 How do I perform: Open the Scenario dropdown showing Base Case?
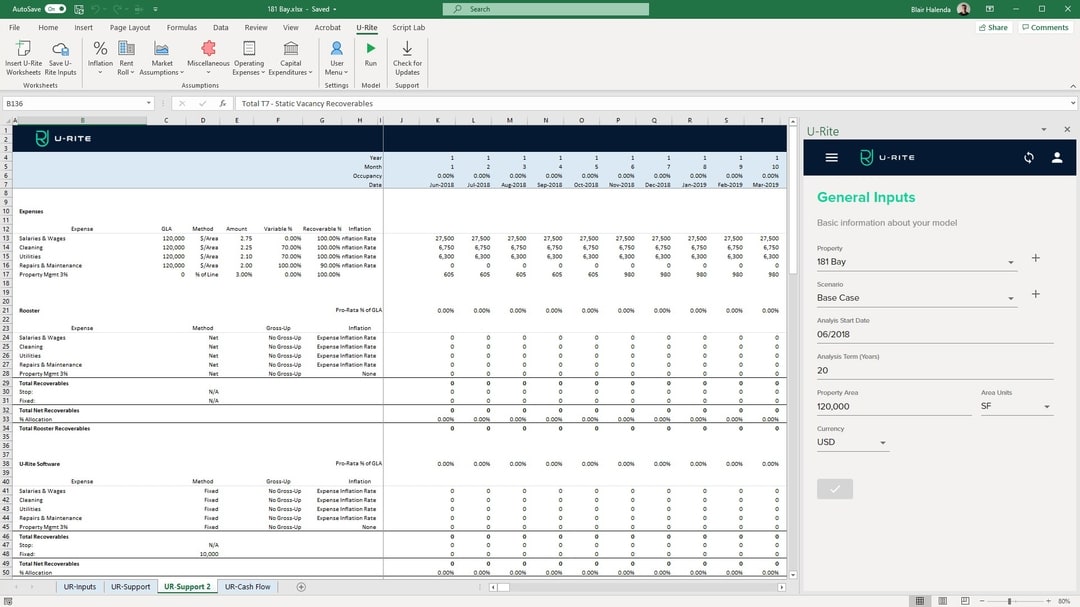click(x=1010, y=297)
